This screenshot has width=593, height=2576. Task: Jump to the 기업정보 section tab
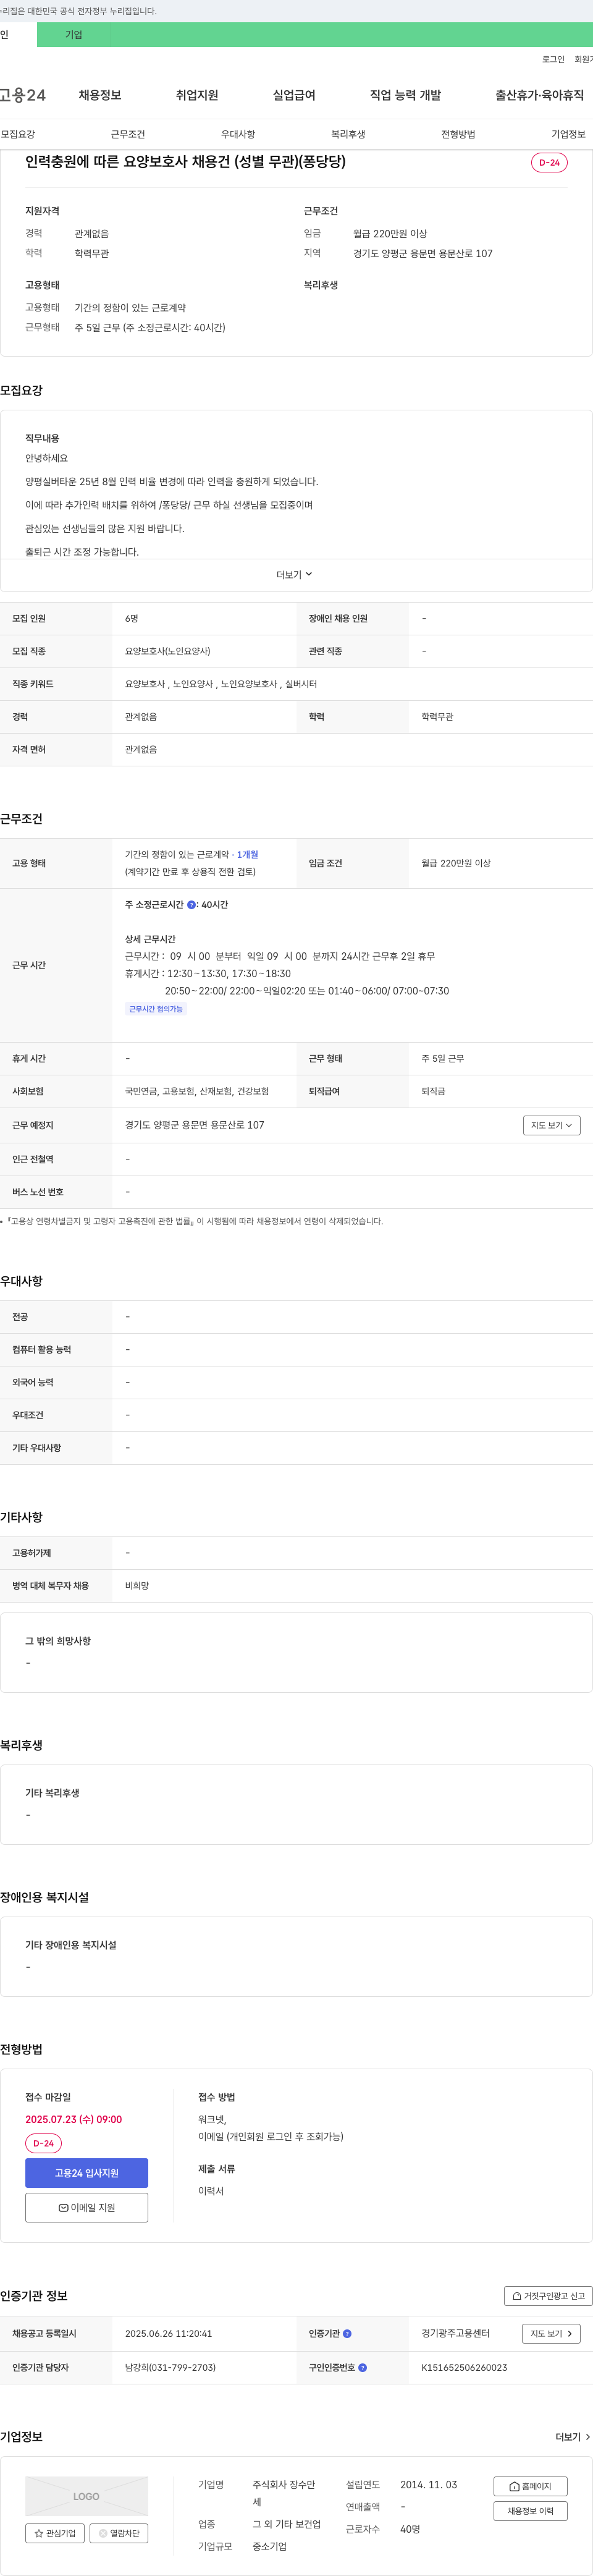568,134
